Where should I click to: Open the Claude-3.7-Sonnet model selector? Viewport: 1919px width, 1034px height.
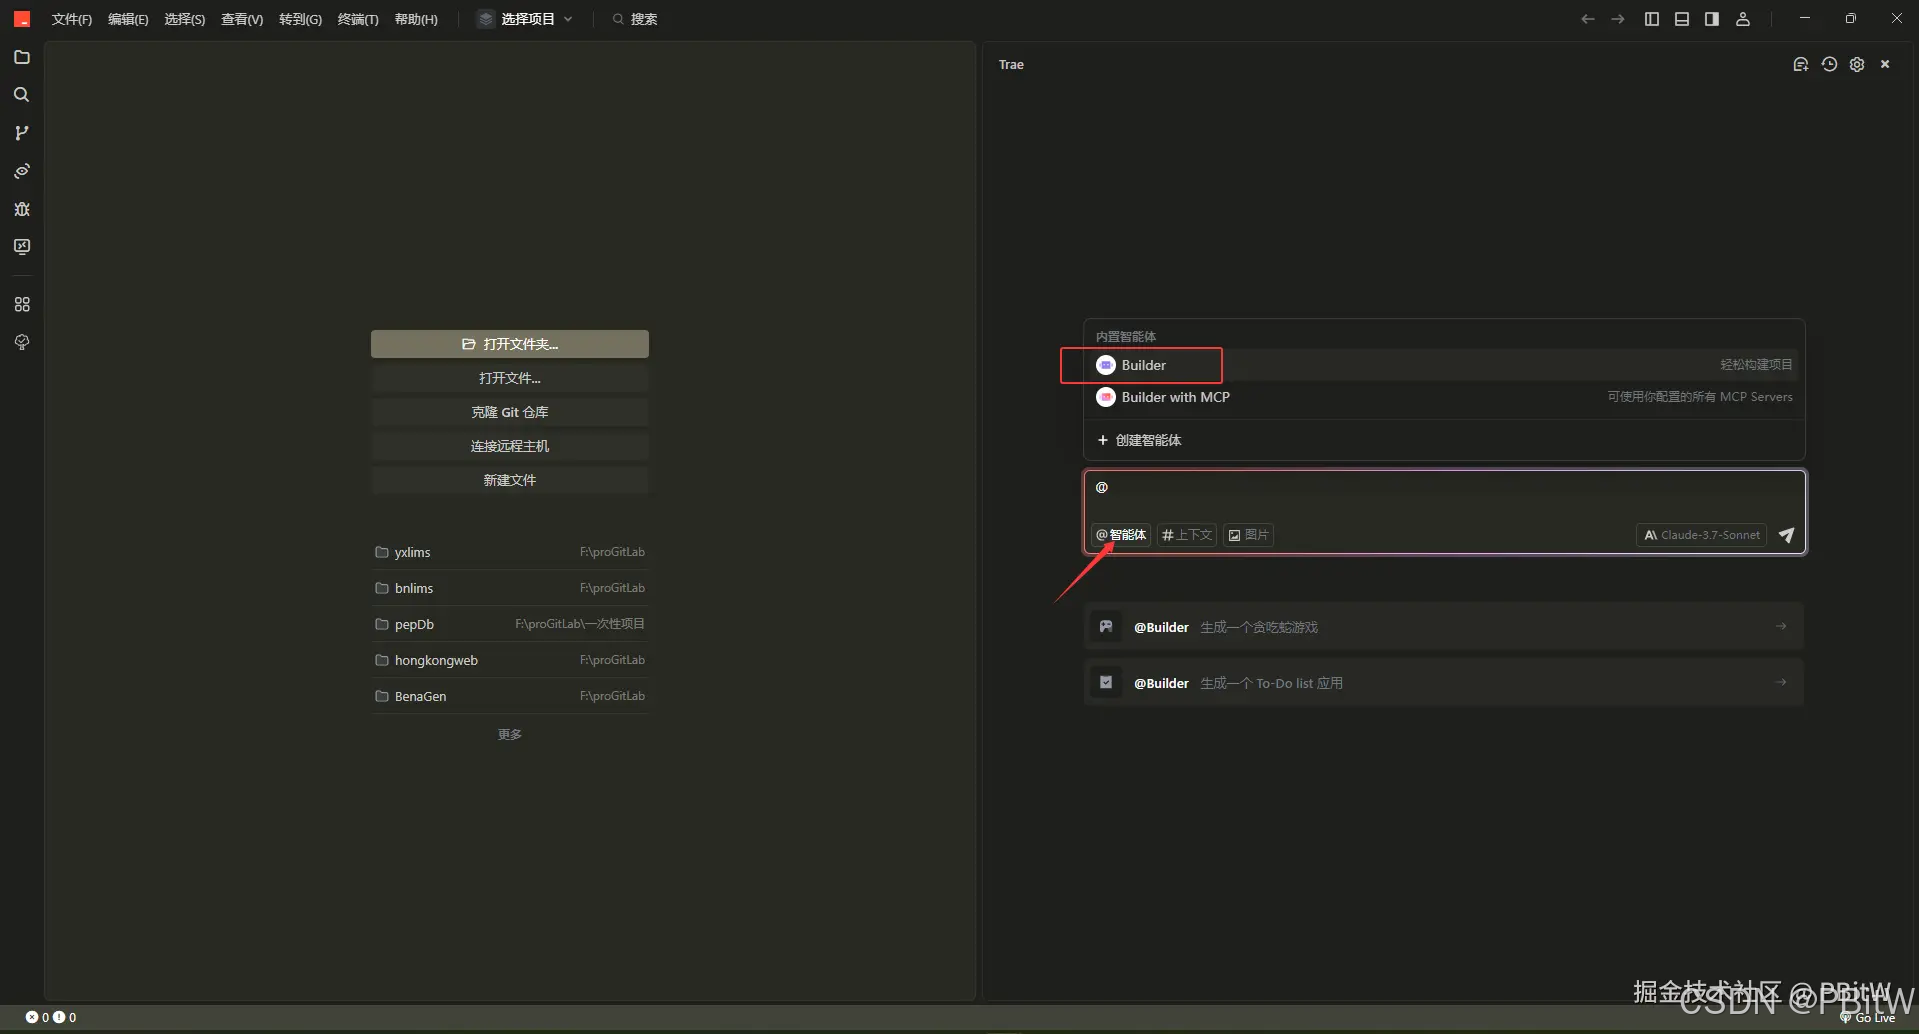click(x=1701, y=535)
